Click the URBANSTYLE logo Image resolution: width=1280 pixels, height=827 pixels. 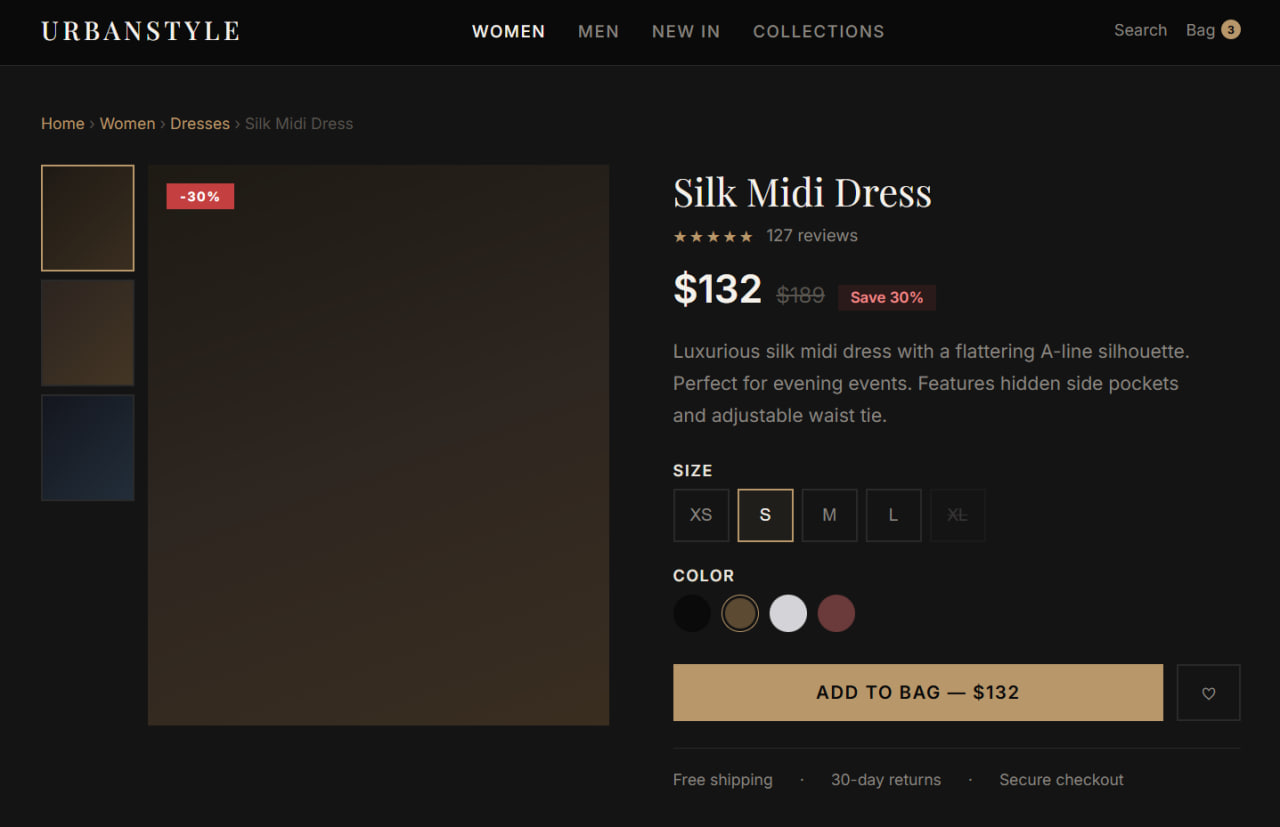click(140, 31)
